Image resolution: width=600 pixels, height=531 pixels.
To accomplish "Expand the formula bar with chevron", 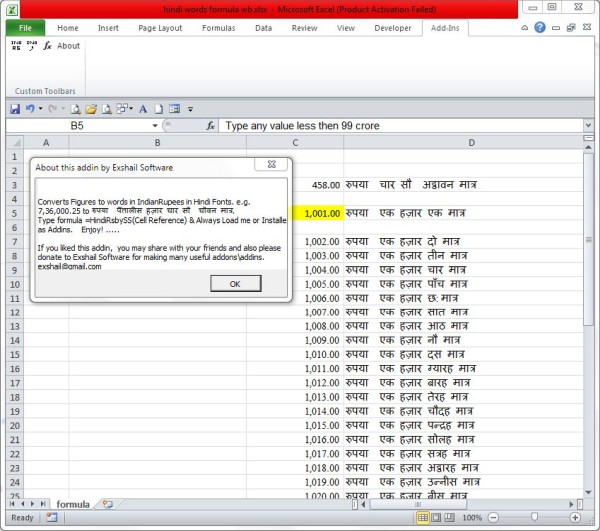I will [588, 126].
